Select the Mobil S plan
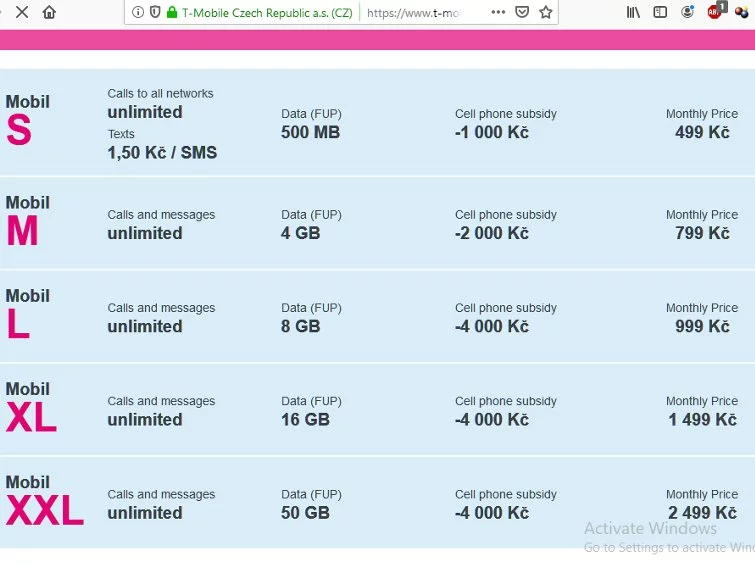Viewport: 755px width, 565px height. [x=27, y=122]
